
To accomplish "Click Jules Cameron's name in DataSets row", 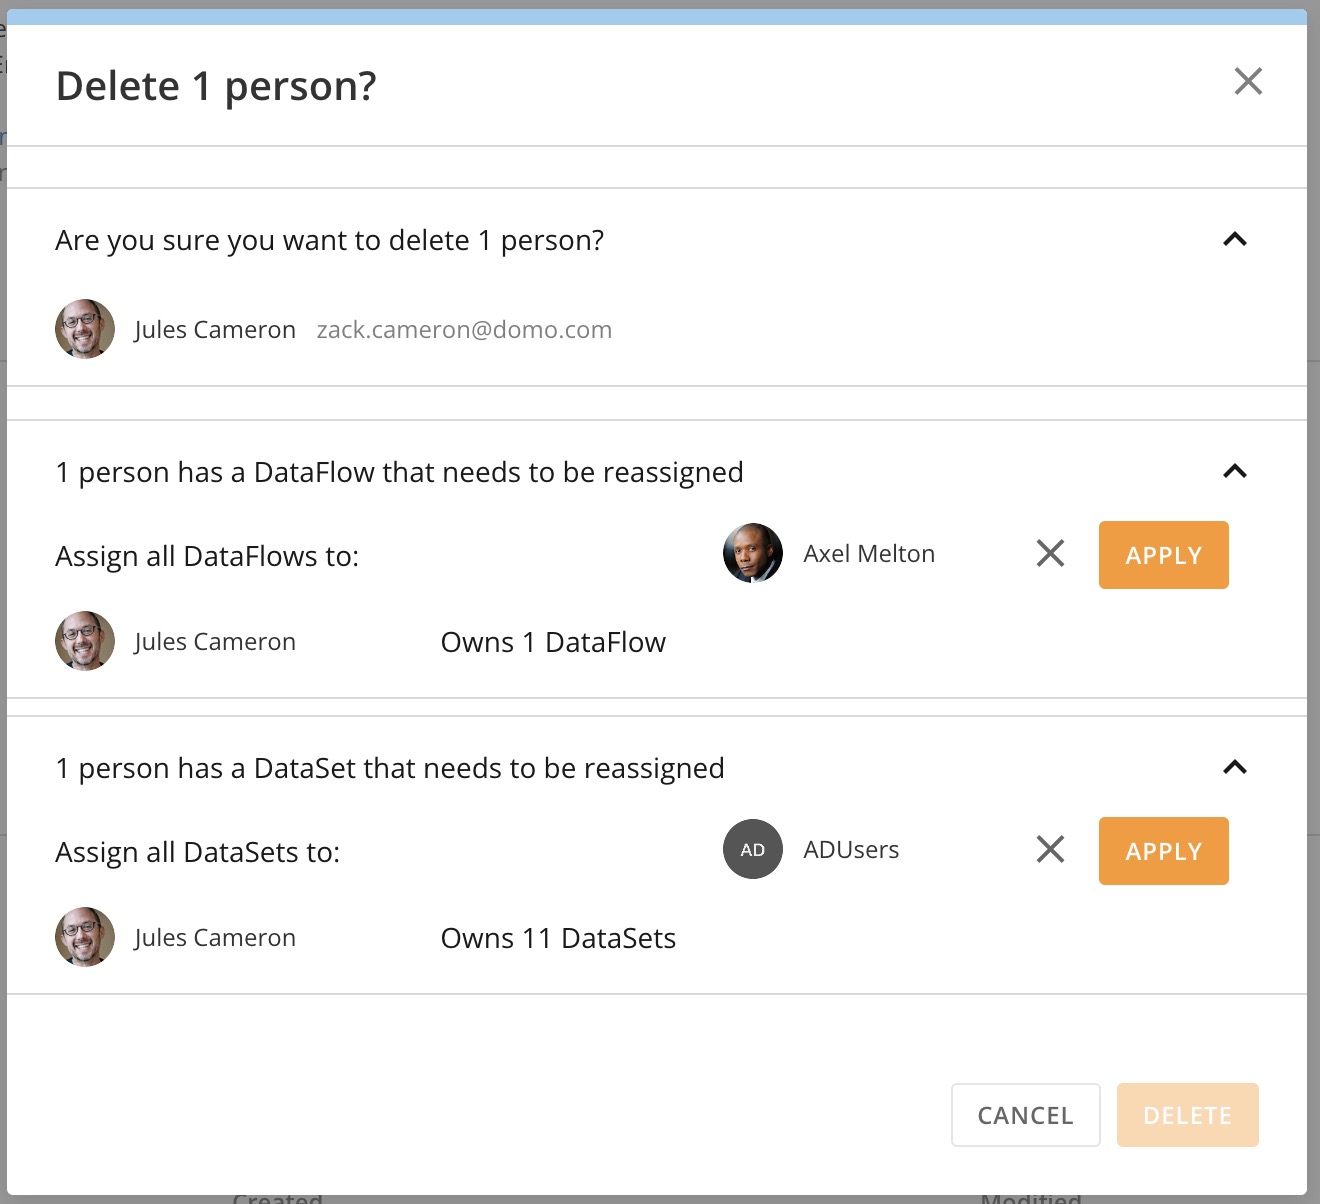I will (x=215, y=938).
